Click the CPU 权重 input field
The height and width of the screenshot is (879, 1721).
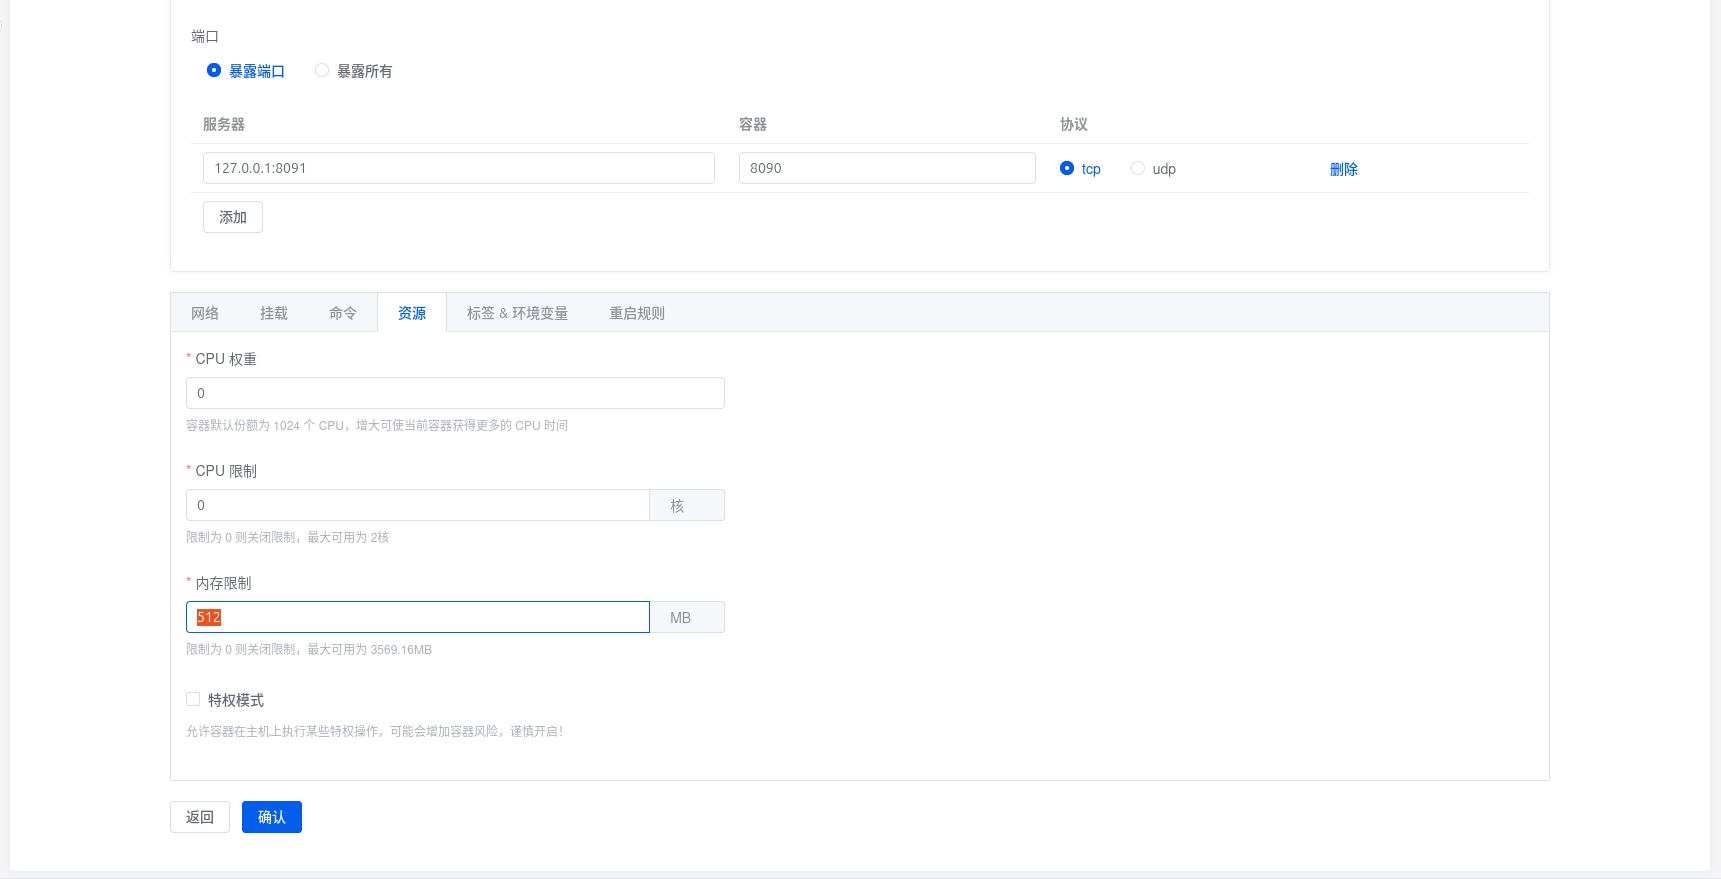click(455, 393)
